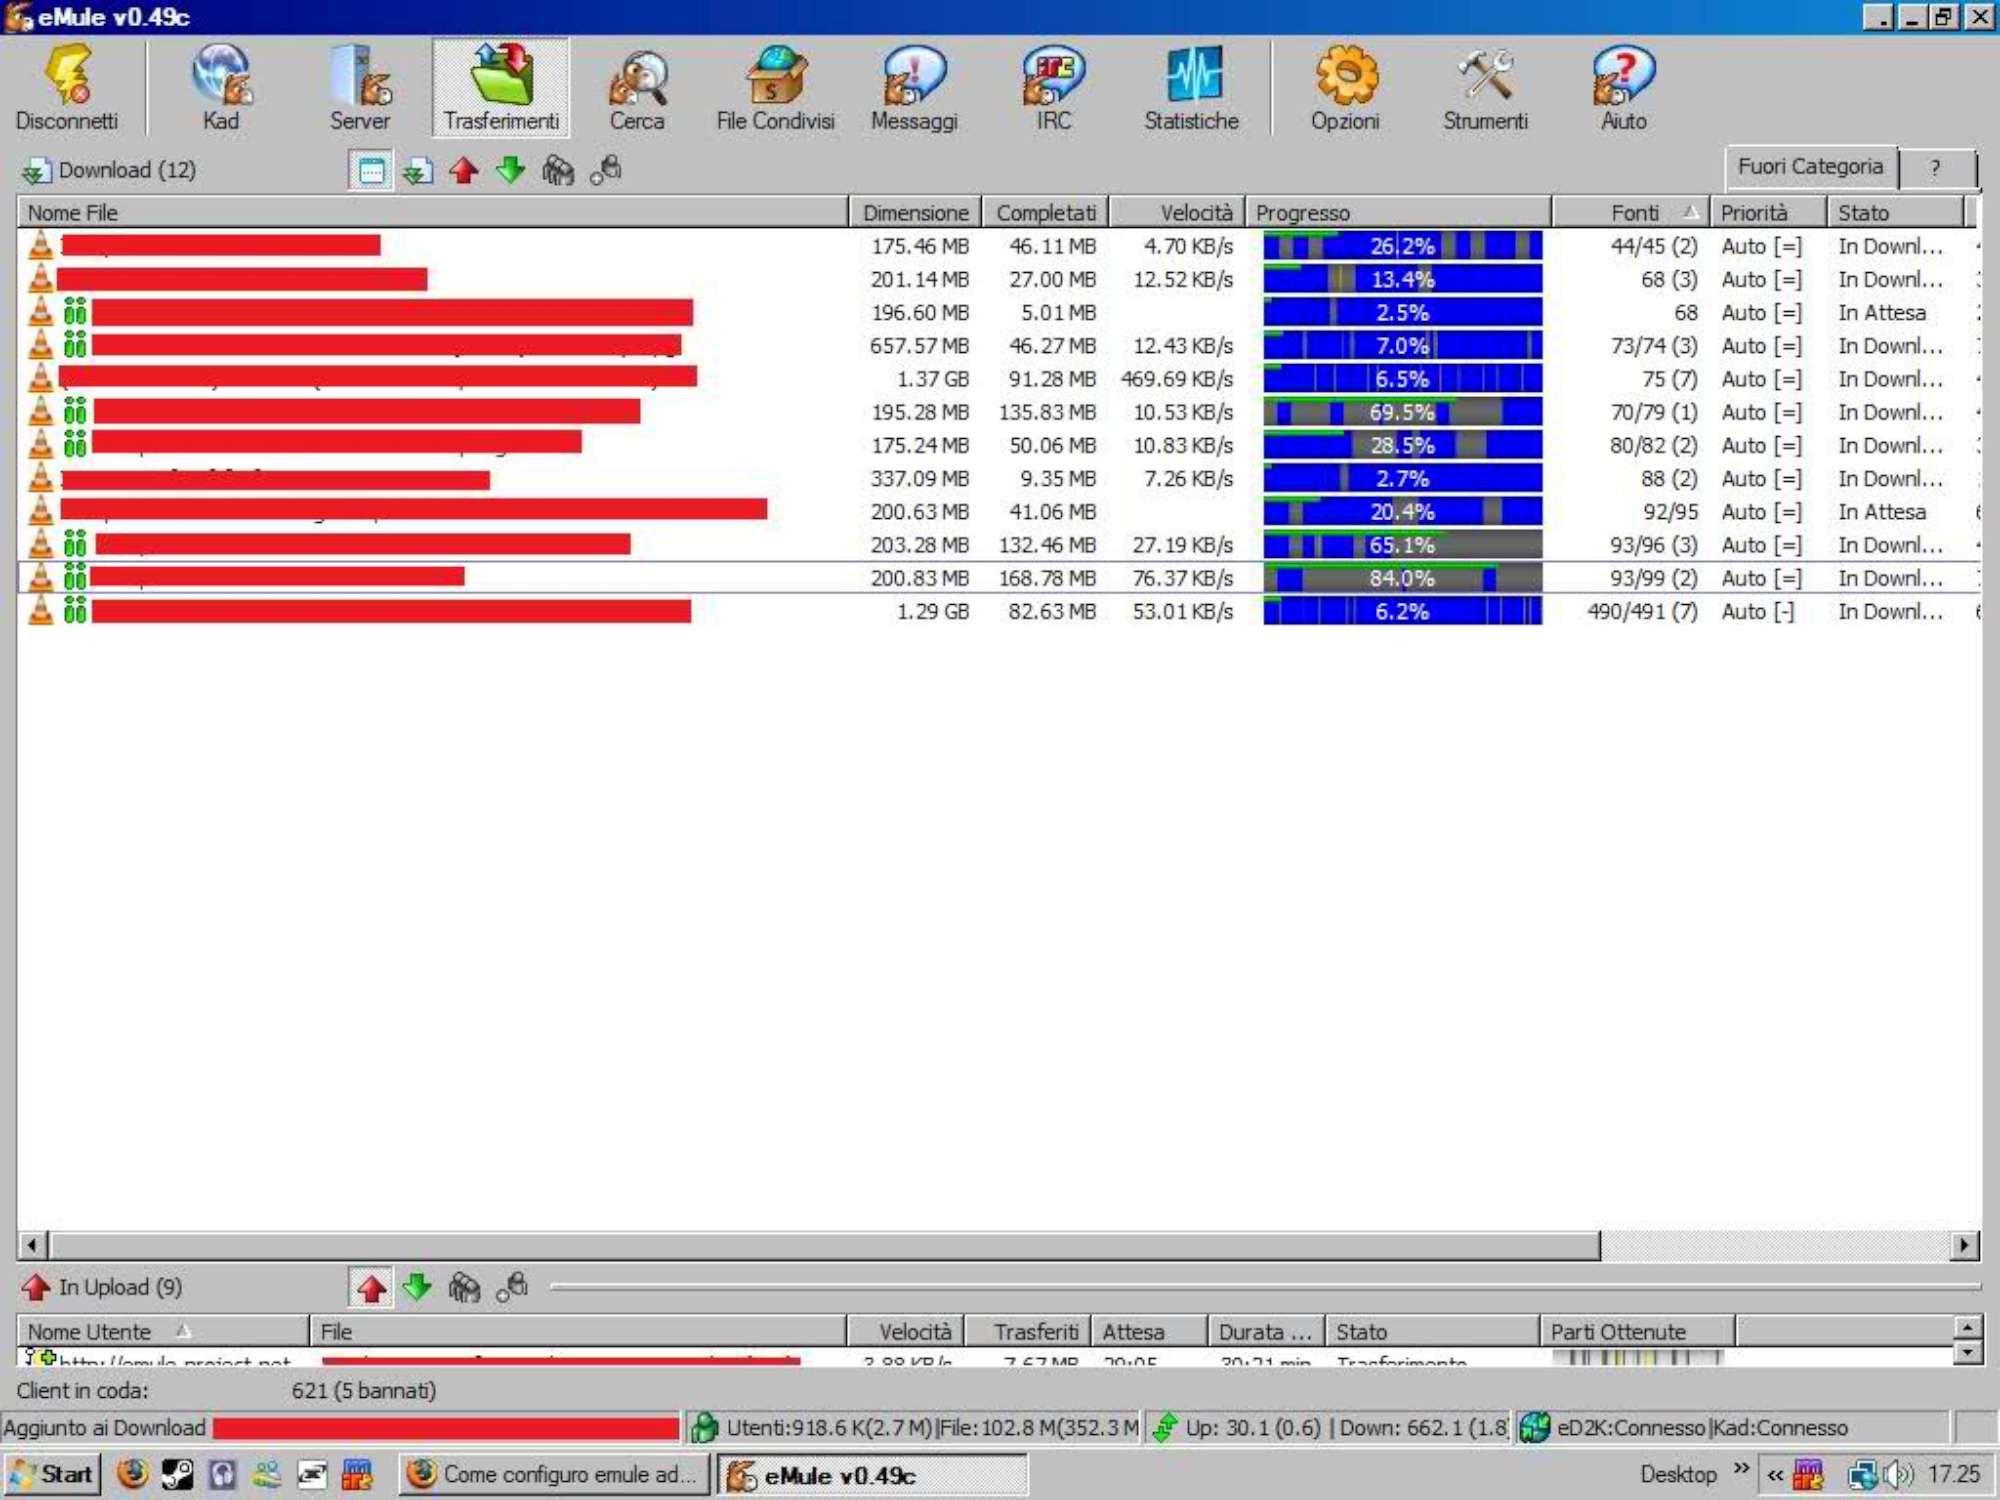2000x1500 pixels.
Task: Show queue clients icon in download toolbar
Action: 558,171
